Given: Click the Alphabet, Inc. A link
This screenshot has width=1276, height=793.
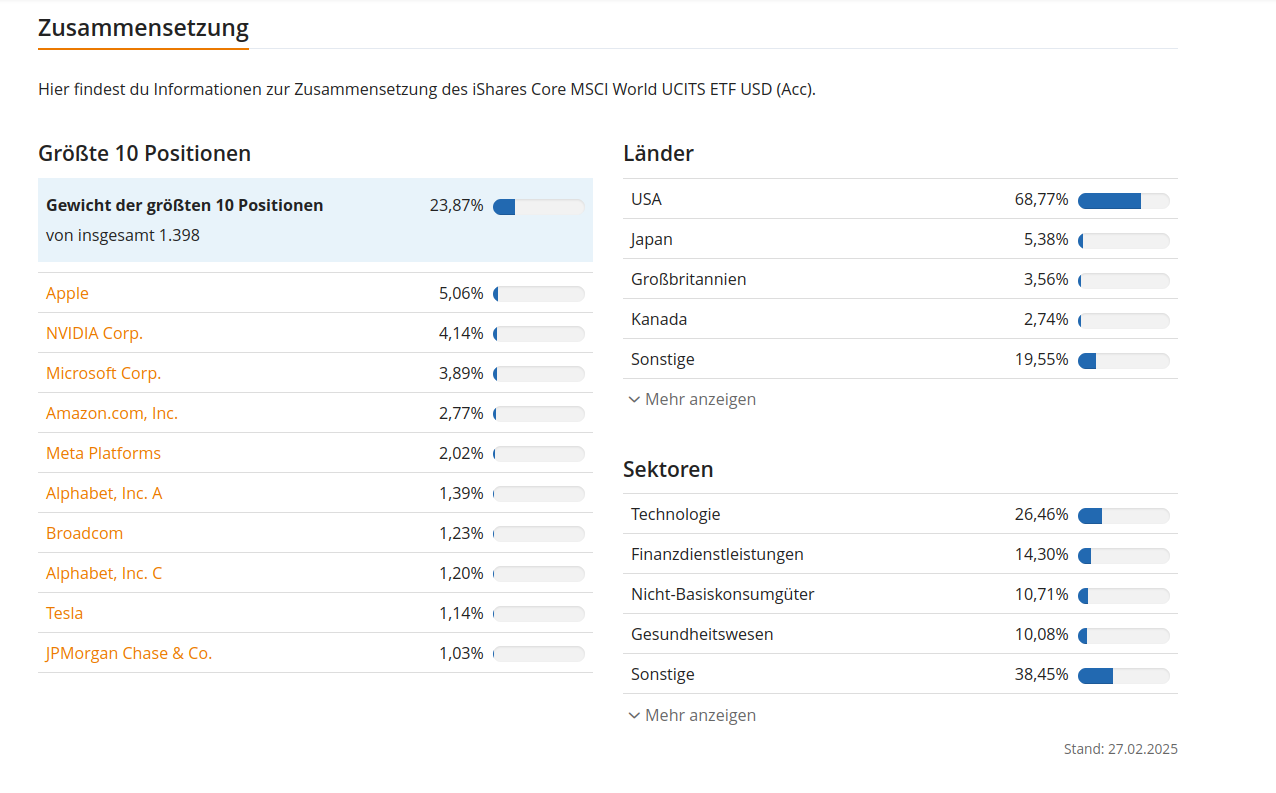Looking at the screenshot, I should (104, 493).
